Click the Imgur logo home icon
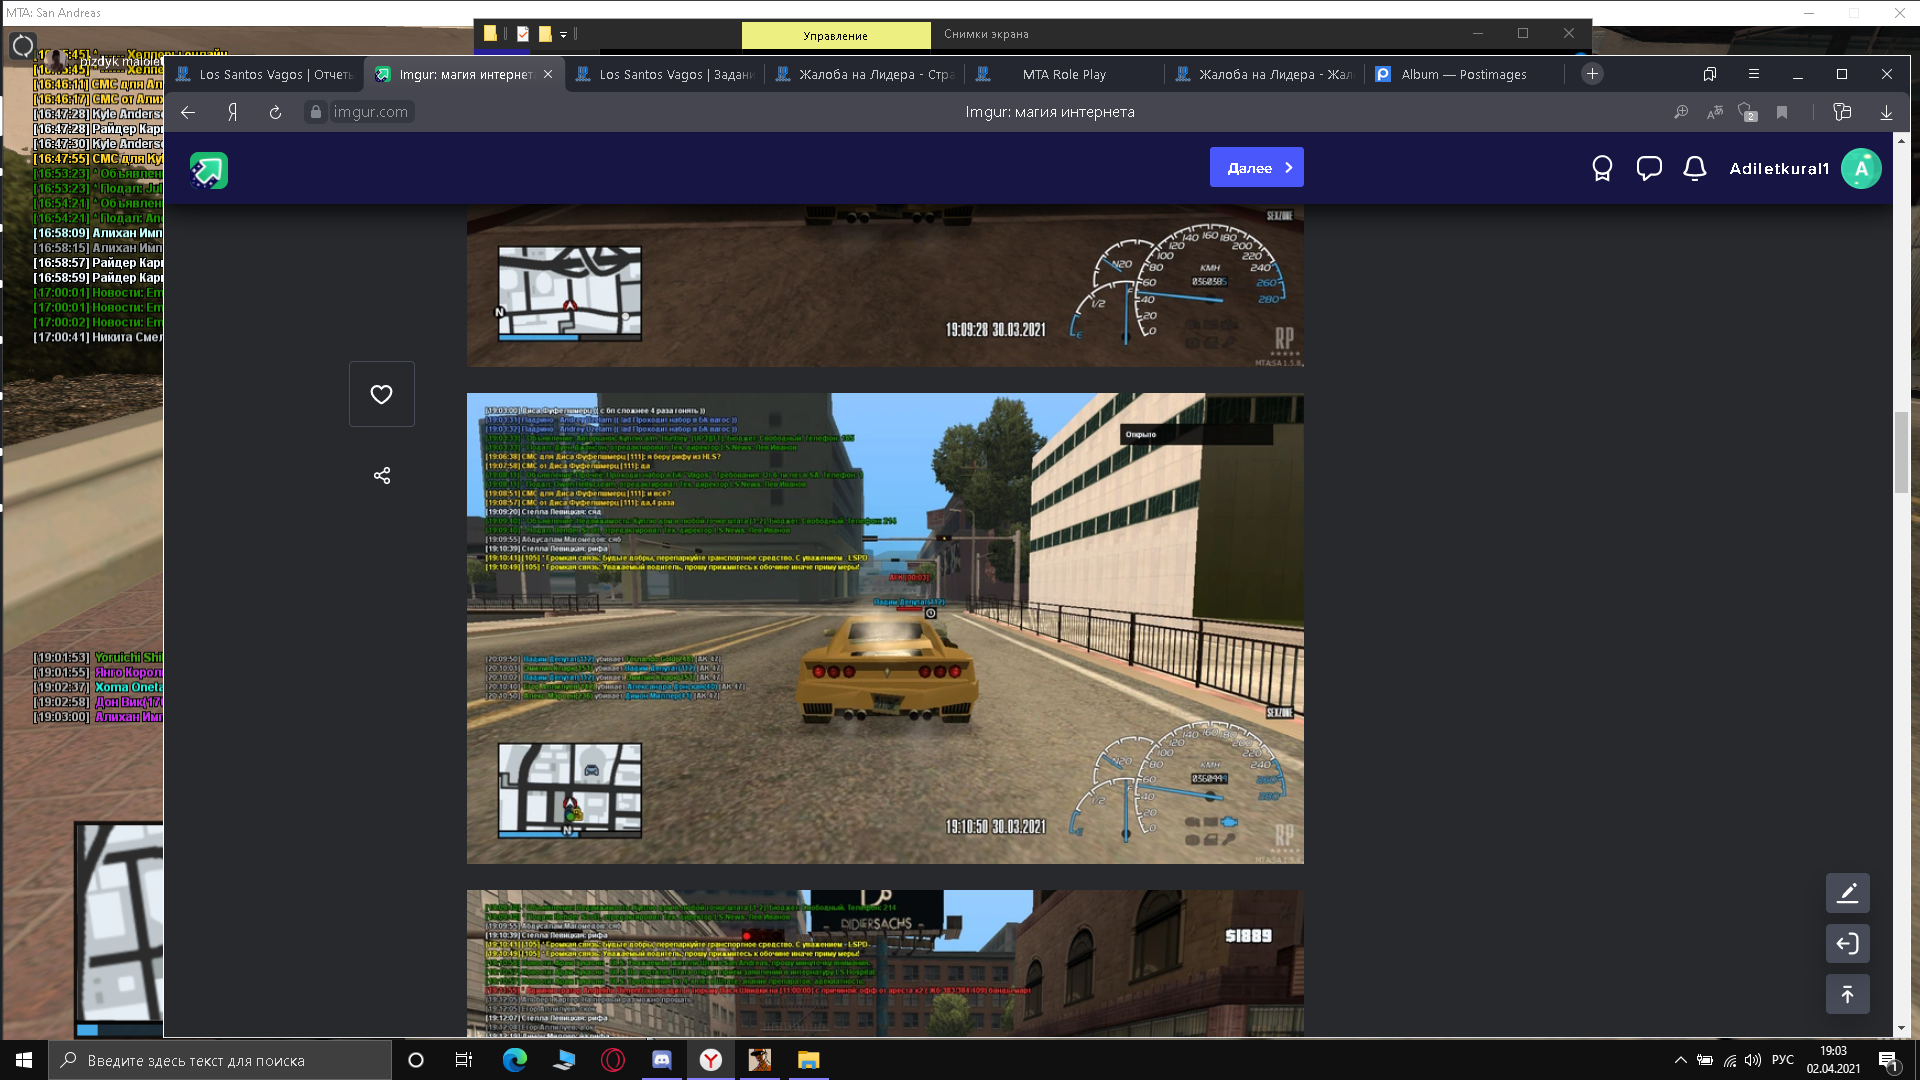 pyautogui.click(x=209, y=170)
